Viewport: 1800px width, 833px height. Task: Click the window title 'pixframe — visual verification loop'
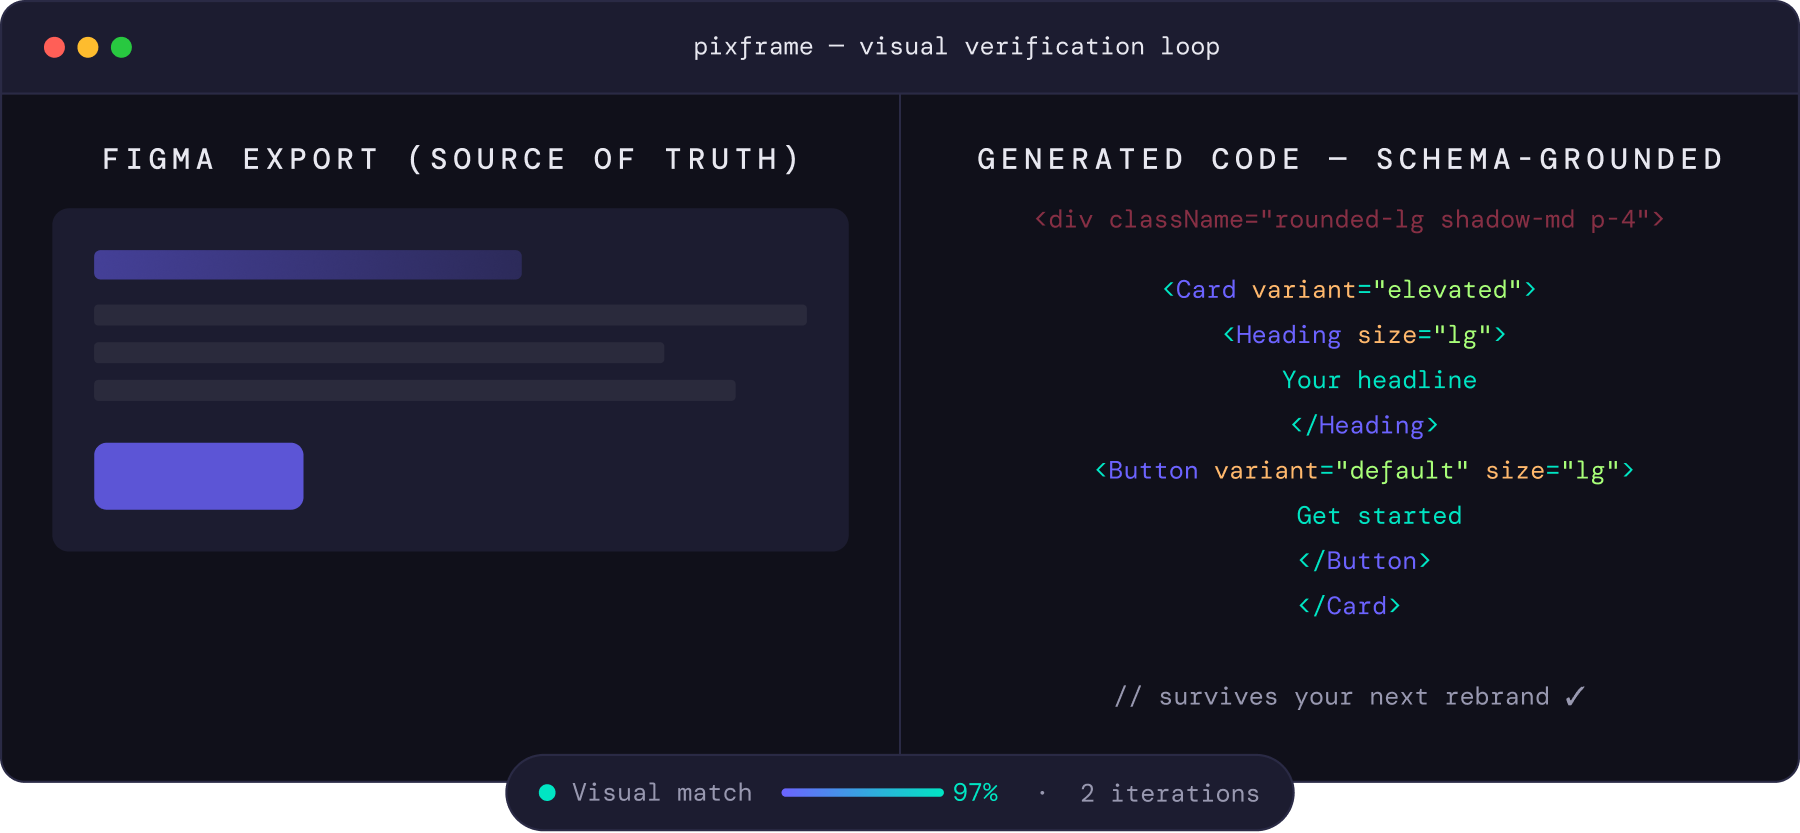coord(956,47)
